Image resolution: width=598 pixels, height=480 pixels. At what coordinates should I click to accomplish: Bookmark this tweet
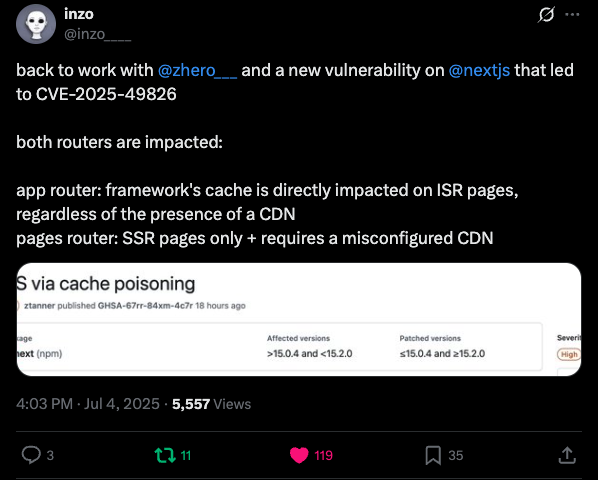(433, 455)
